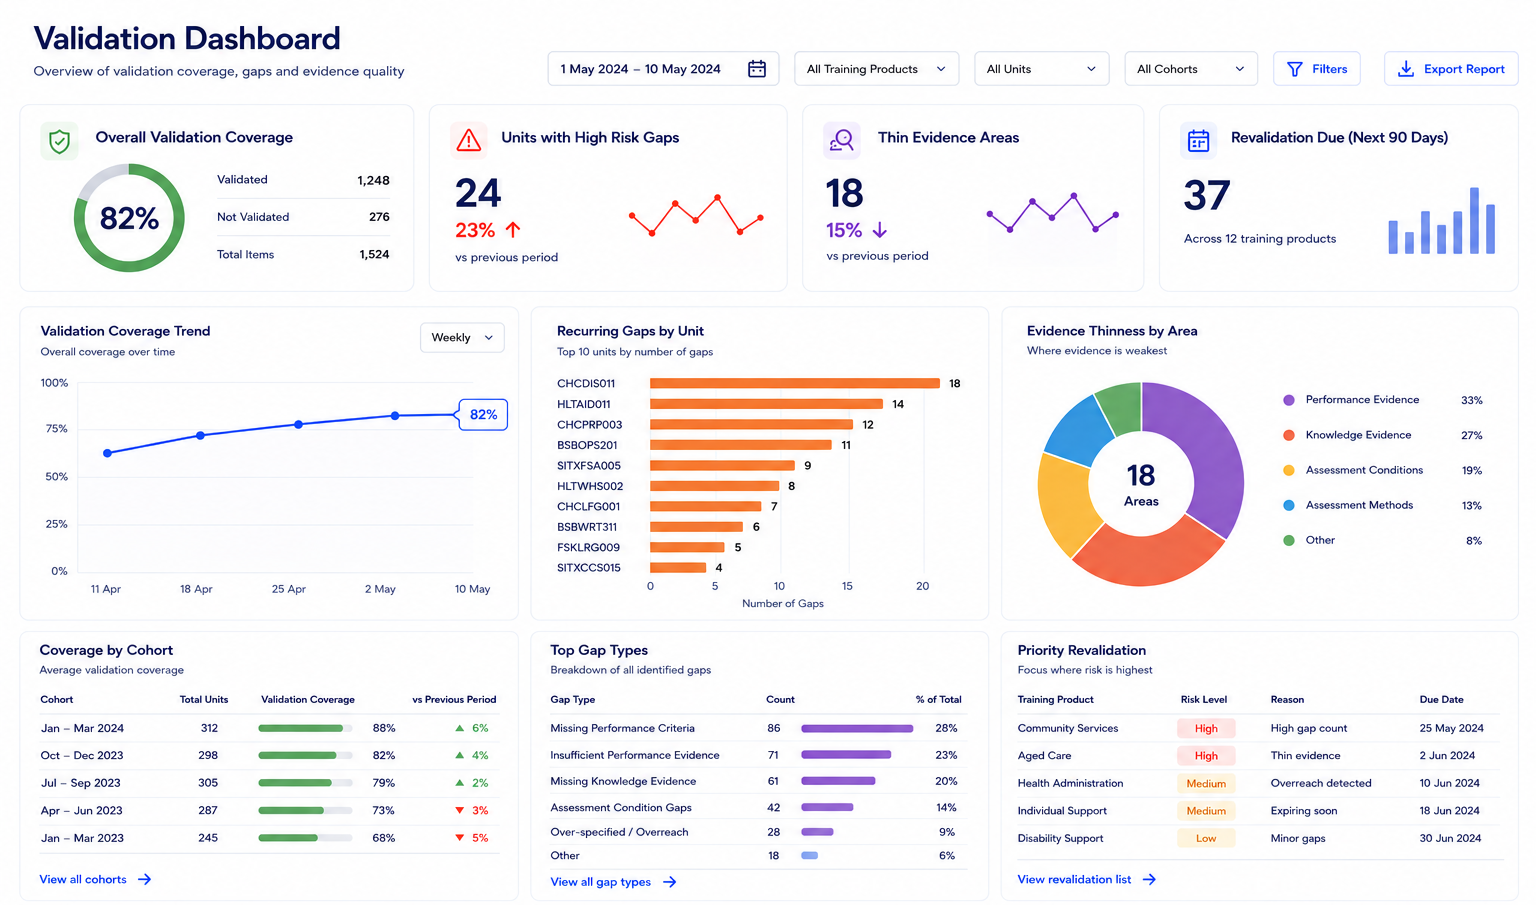
Task: Select the Aged Care training product row
Action: (x=1259, y=756)
